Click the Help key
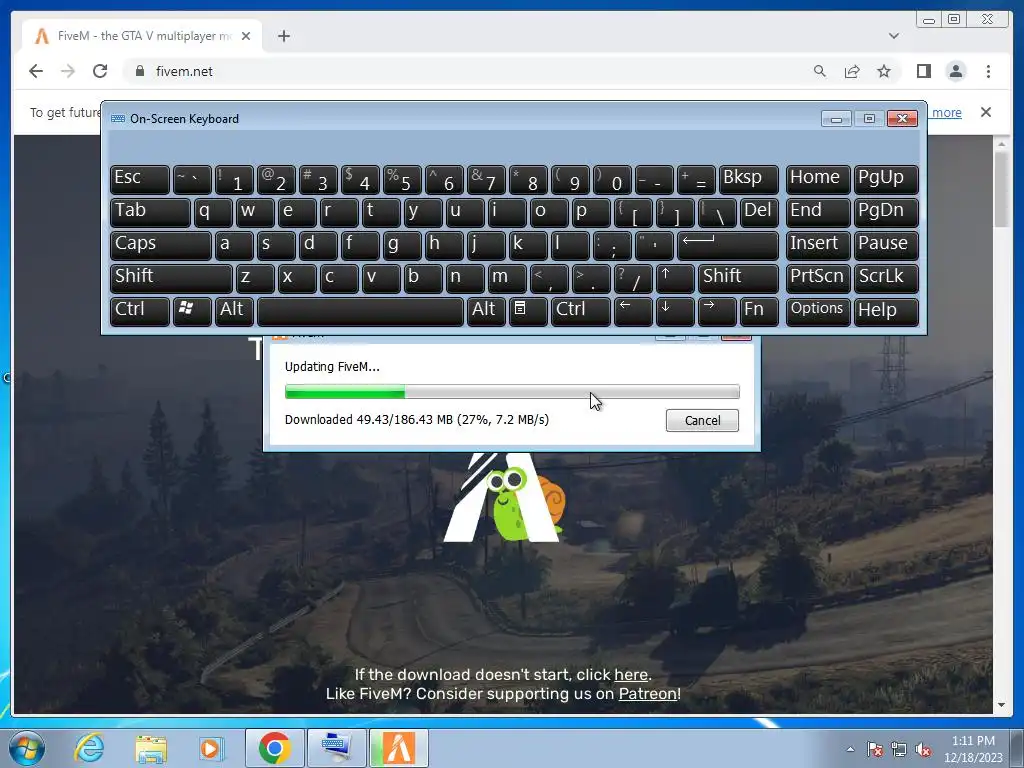This screenshot has width=1024, height=768. coord(886,311)
